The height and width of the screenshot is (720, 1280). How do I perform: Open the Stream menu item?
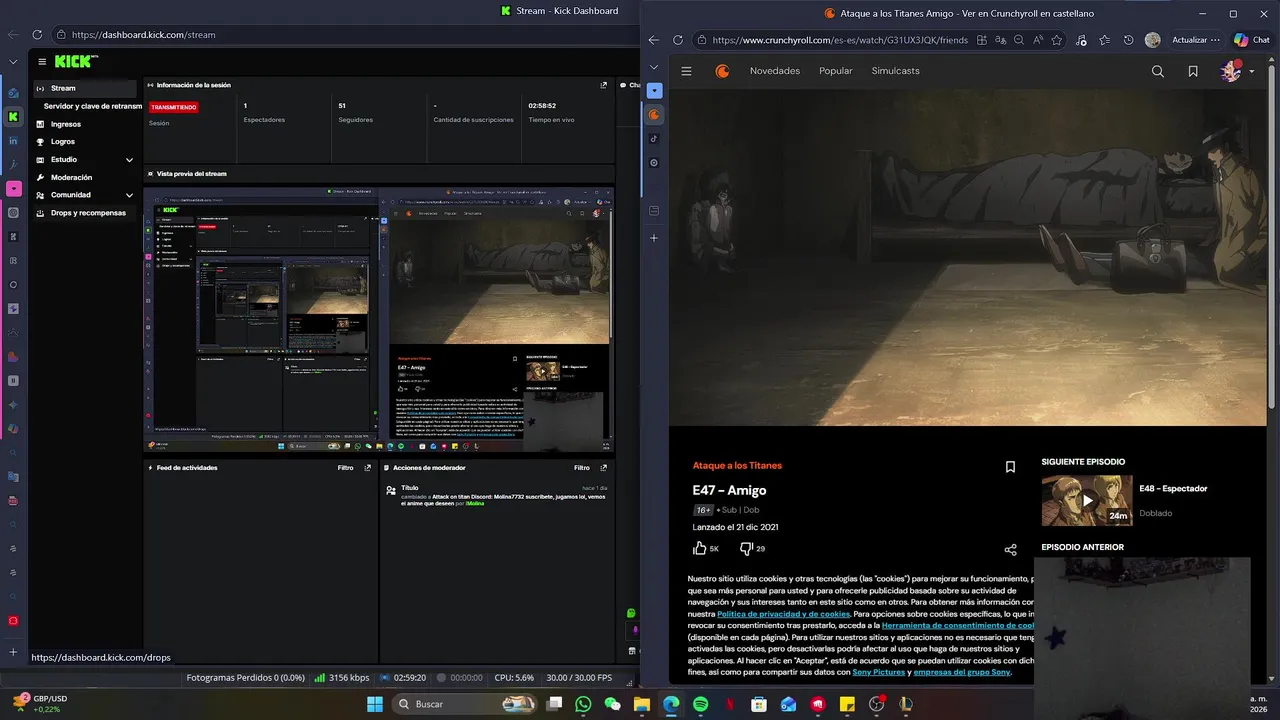click(85, 88)
